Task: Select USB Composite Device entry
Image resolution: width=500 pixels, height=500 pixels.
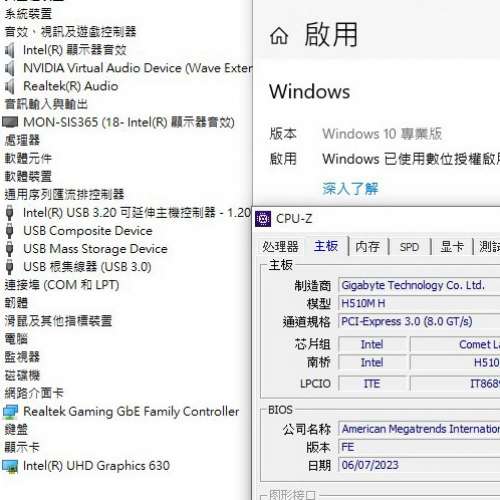Action: [x=88, y=231]
